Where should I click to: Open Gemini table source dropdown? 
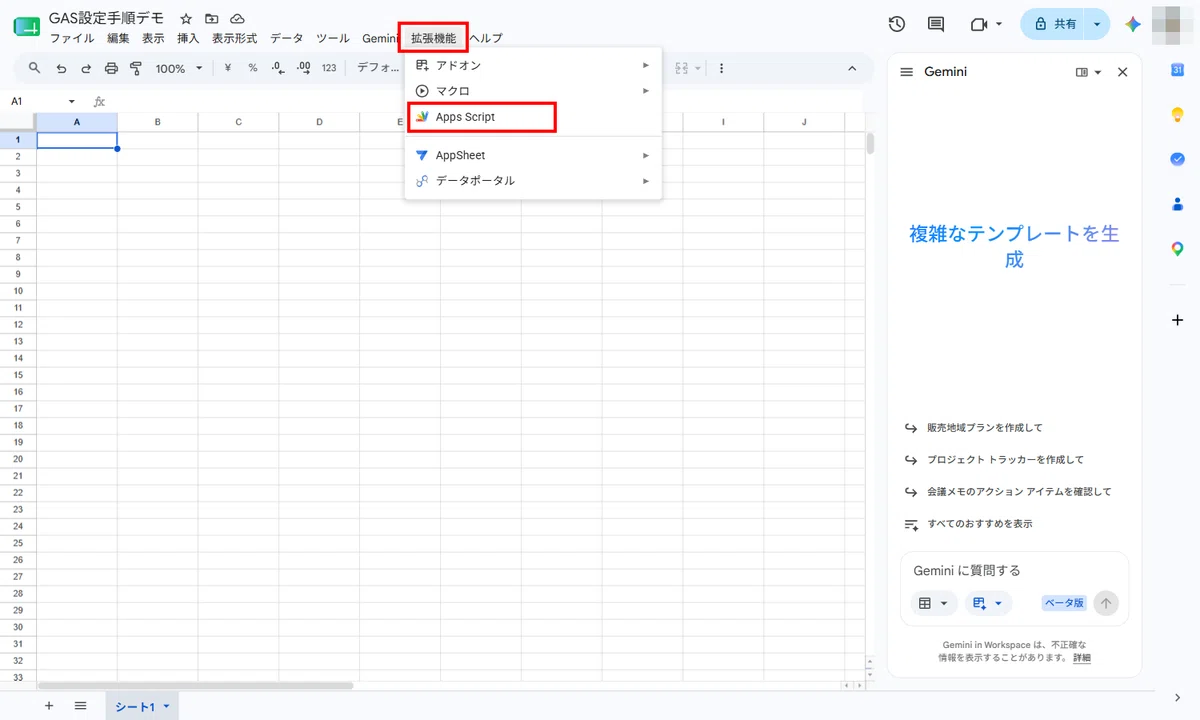(933, 603)
